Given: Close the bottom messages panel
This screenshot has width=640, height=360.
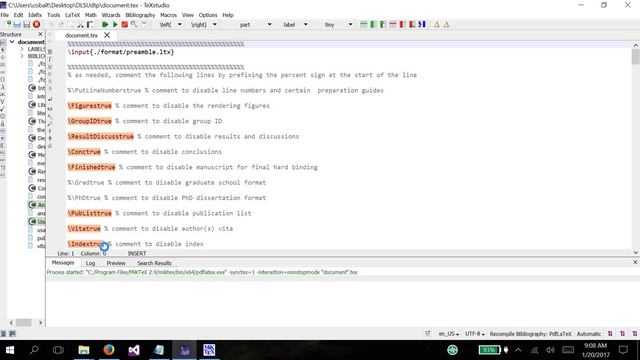Looking at the screenshot, I should pos(635,262).
